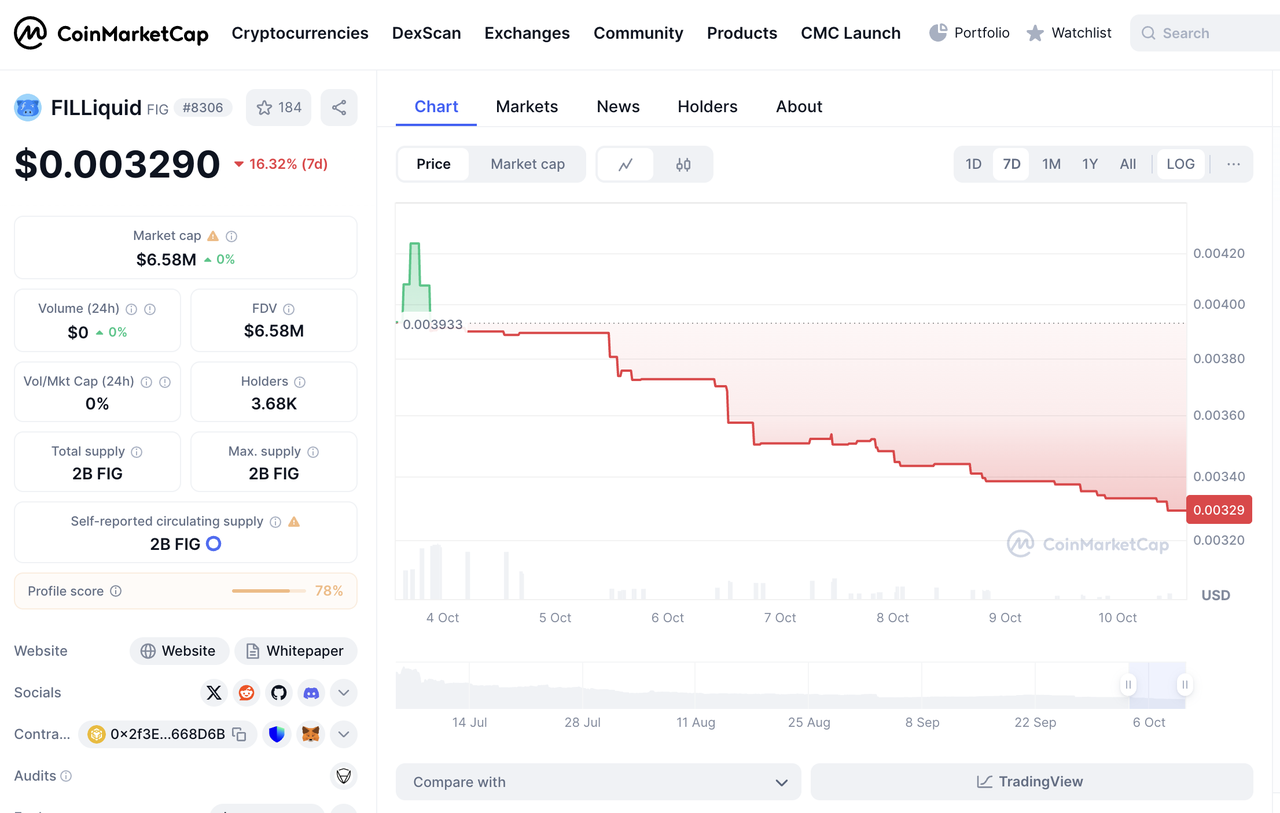The width and height of the screenshot is (1280, 813).
Task: Open the Whitepaper button
Action: click(296, 651)
